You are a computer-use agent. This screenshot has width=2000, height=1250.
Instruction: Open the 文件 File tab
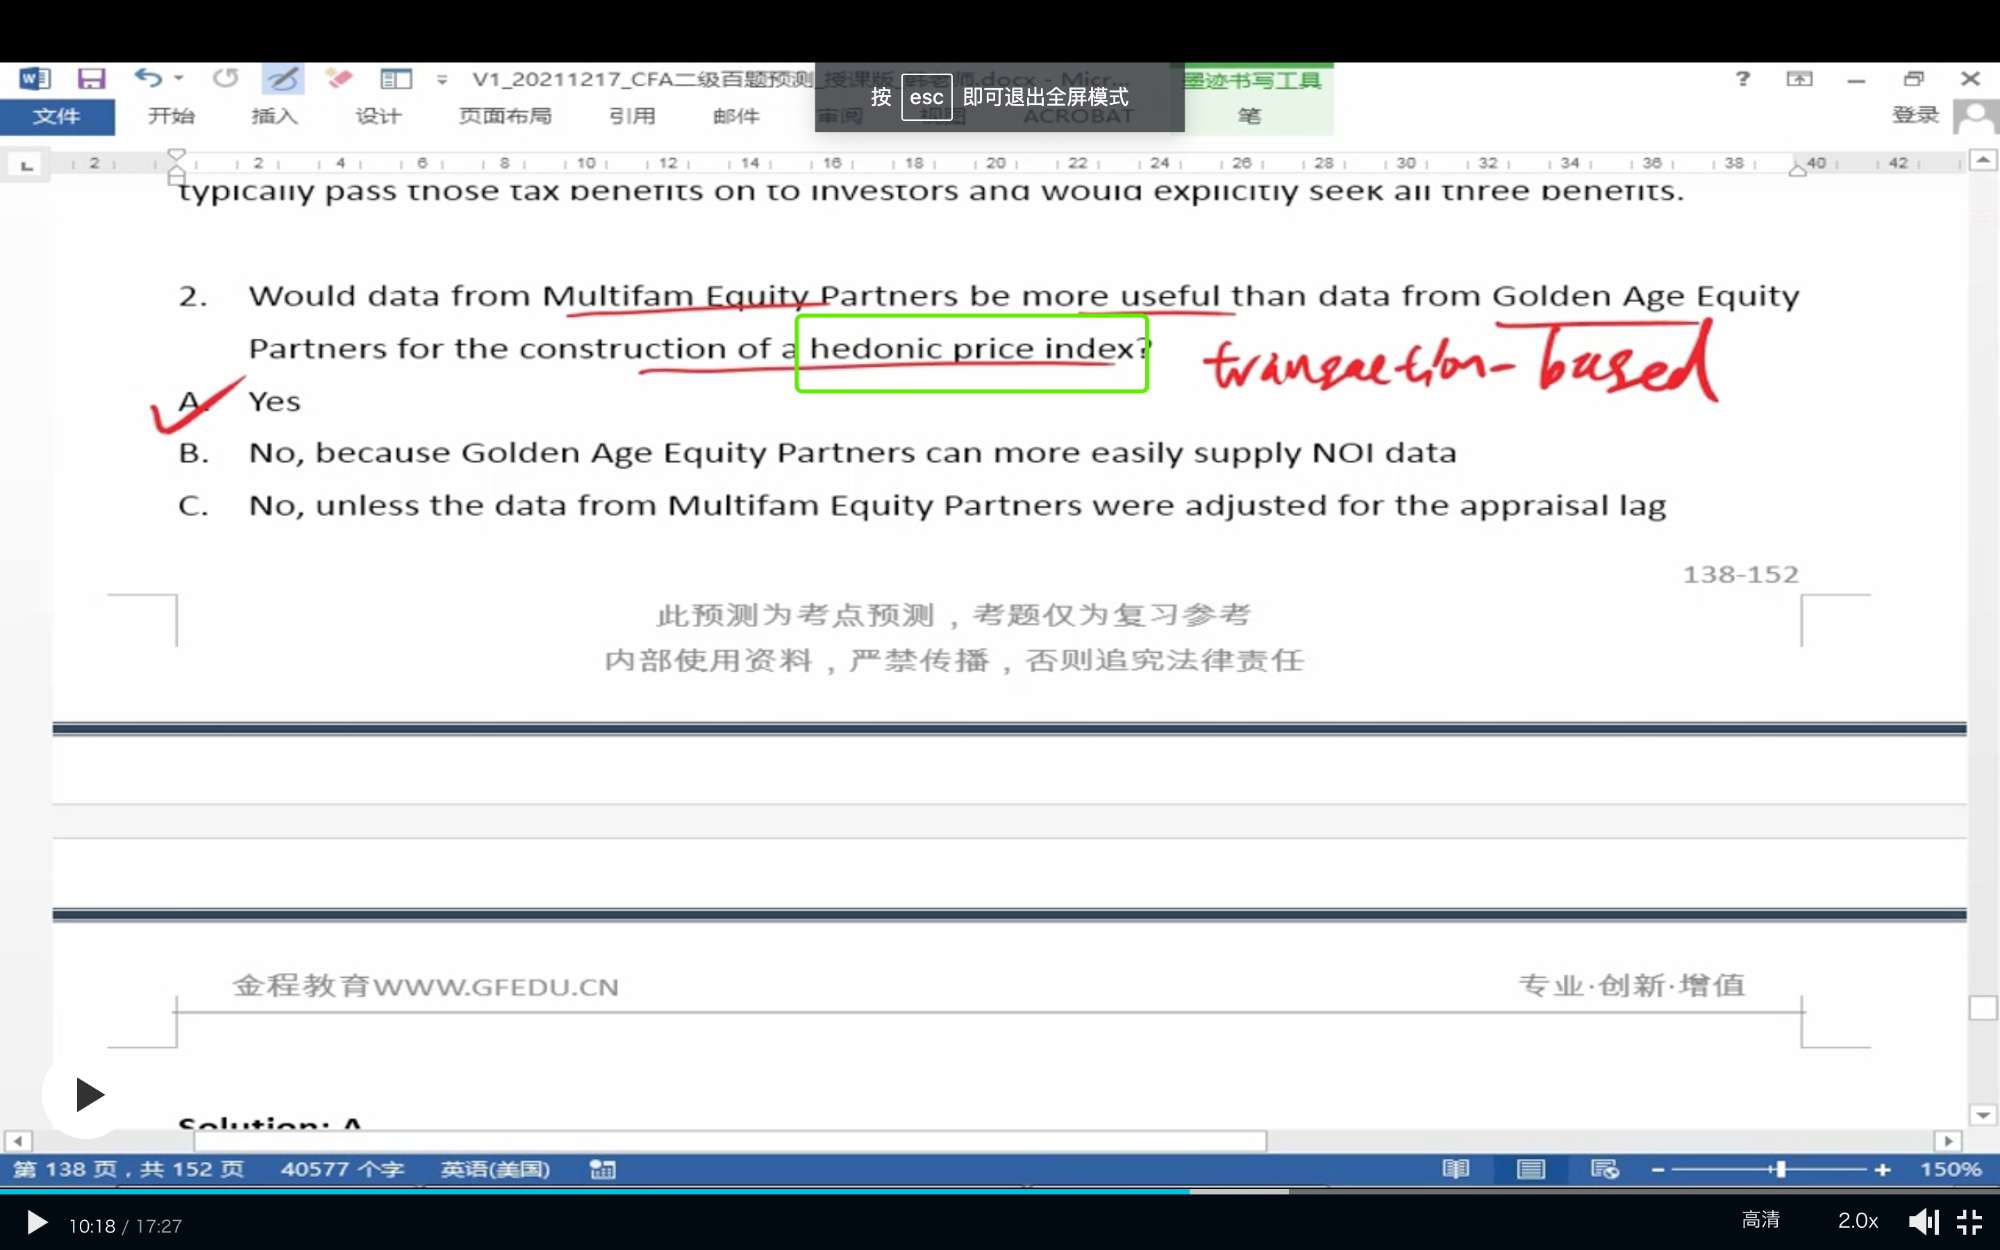tap(57, 116)
